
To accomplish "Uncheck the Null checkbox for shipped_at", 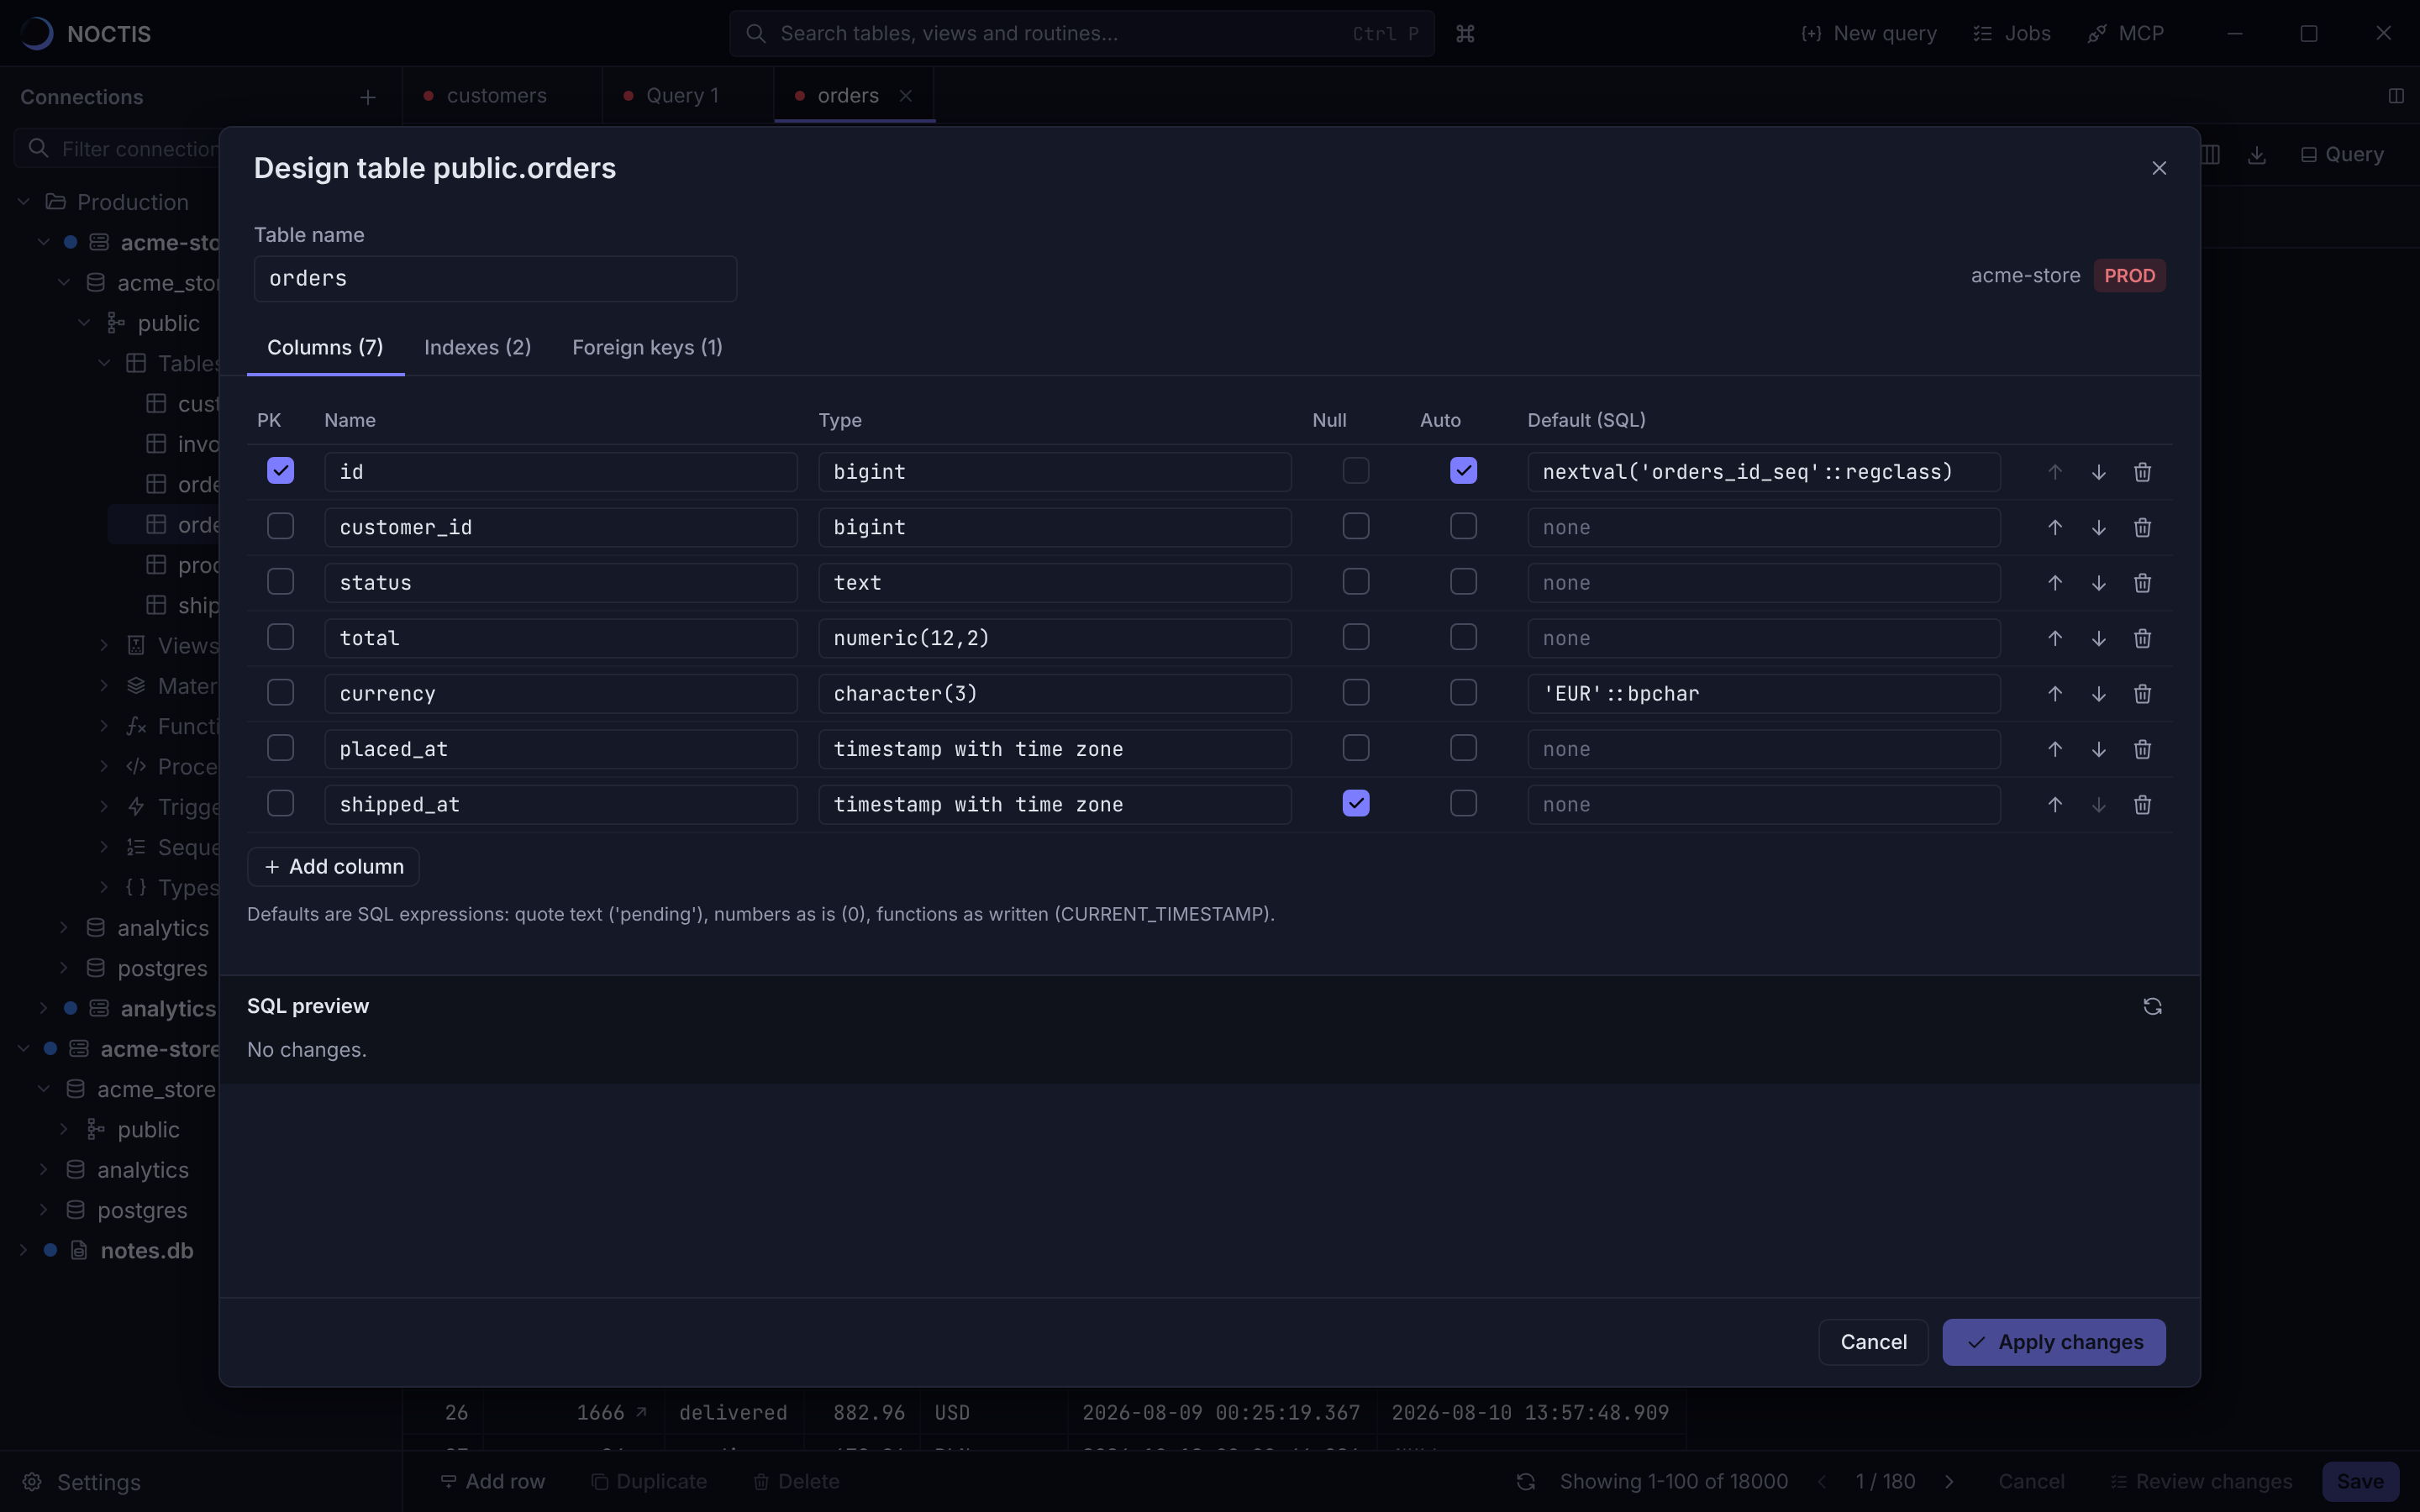I will click(1355, 803).
